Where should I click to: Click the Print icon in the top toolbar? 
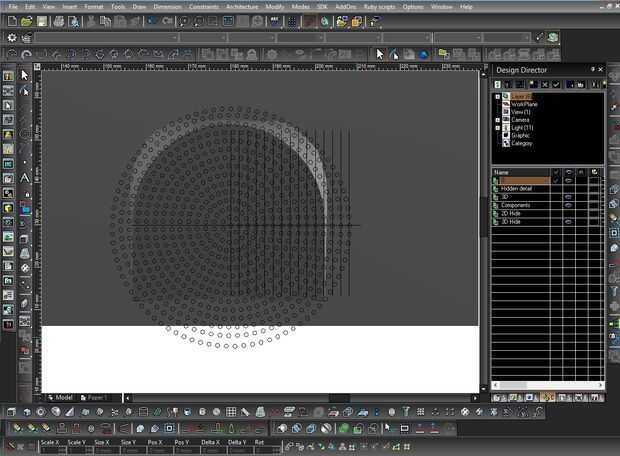60,21
